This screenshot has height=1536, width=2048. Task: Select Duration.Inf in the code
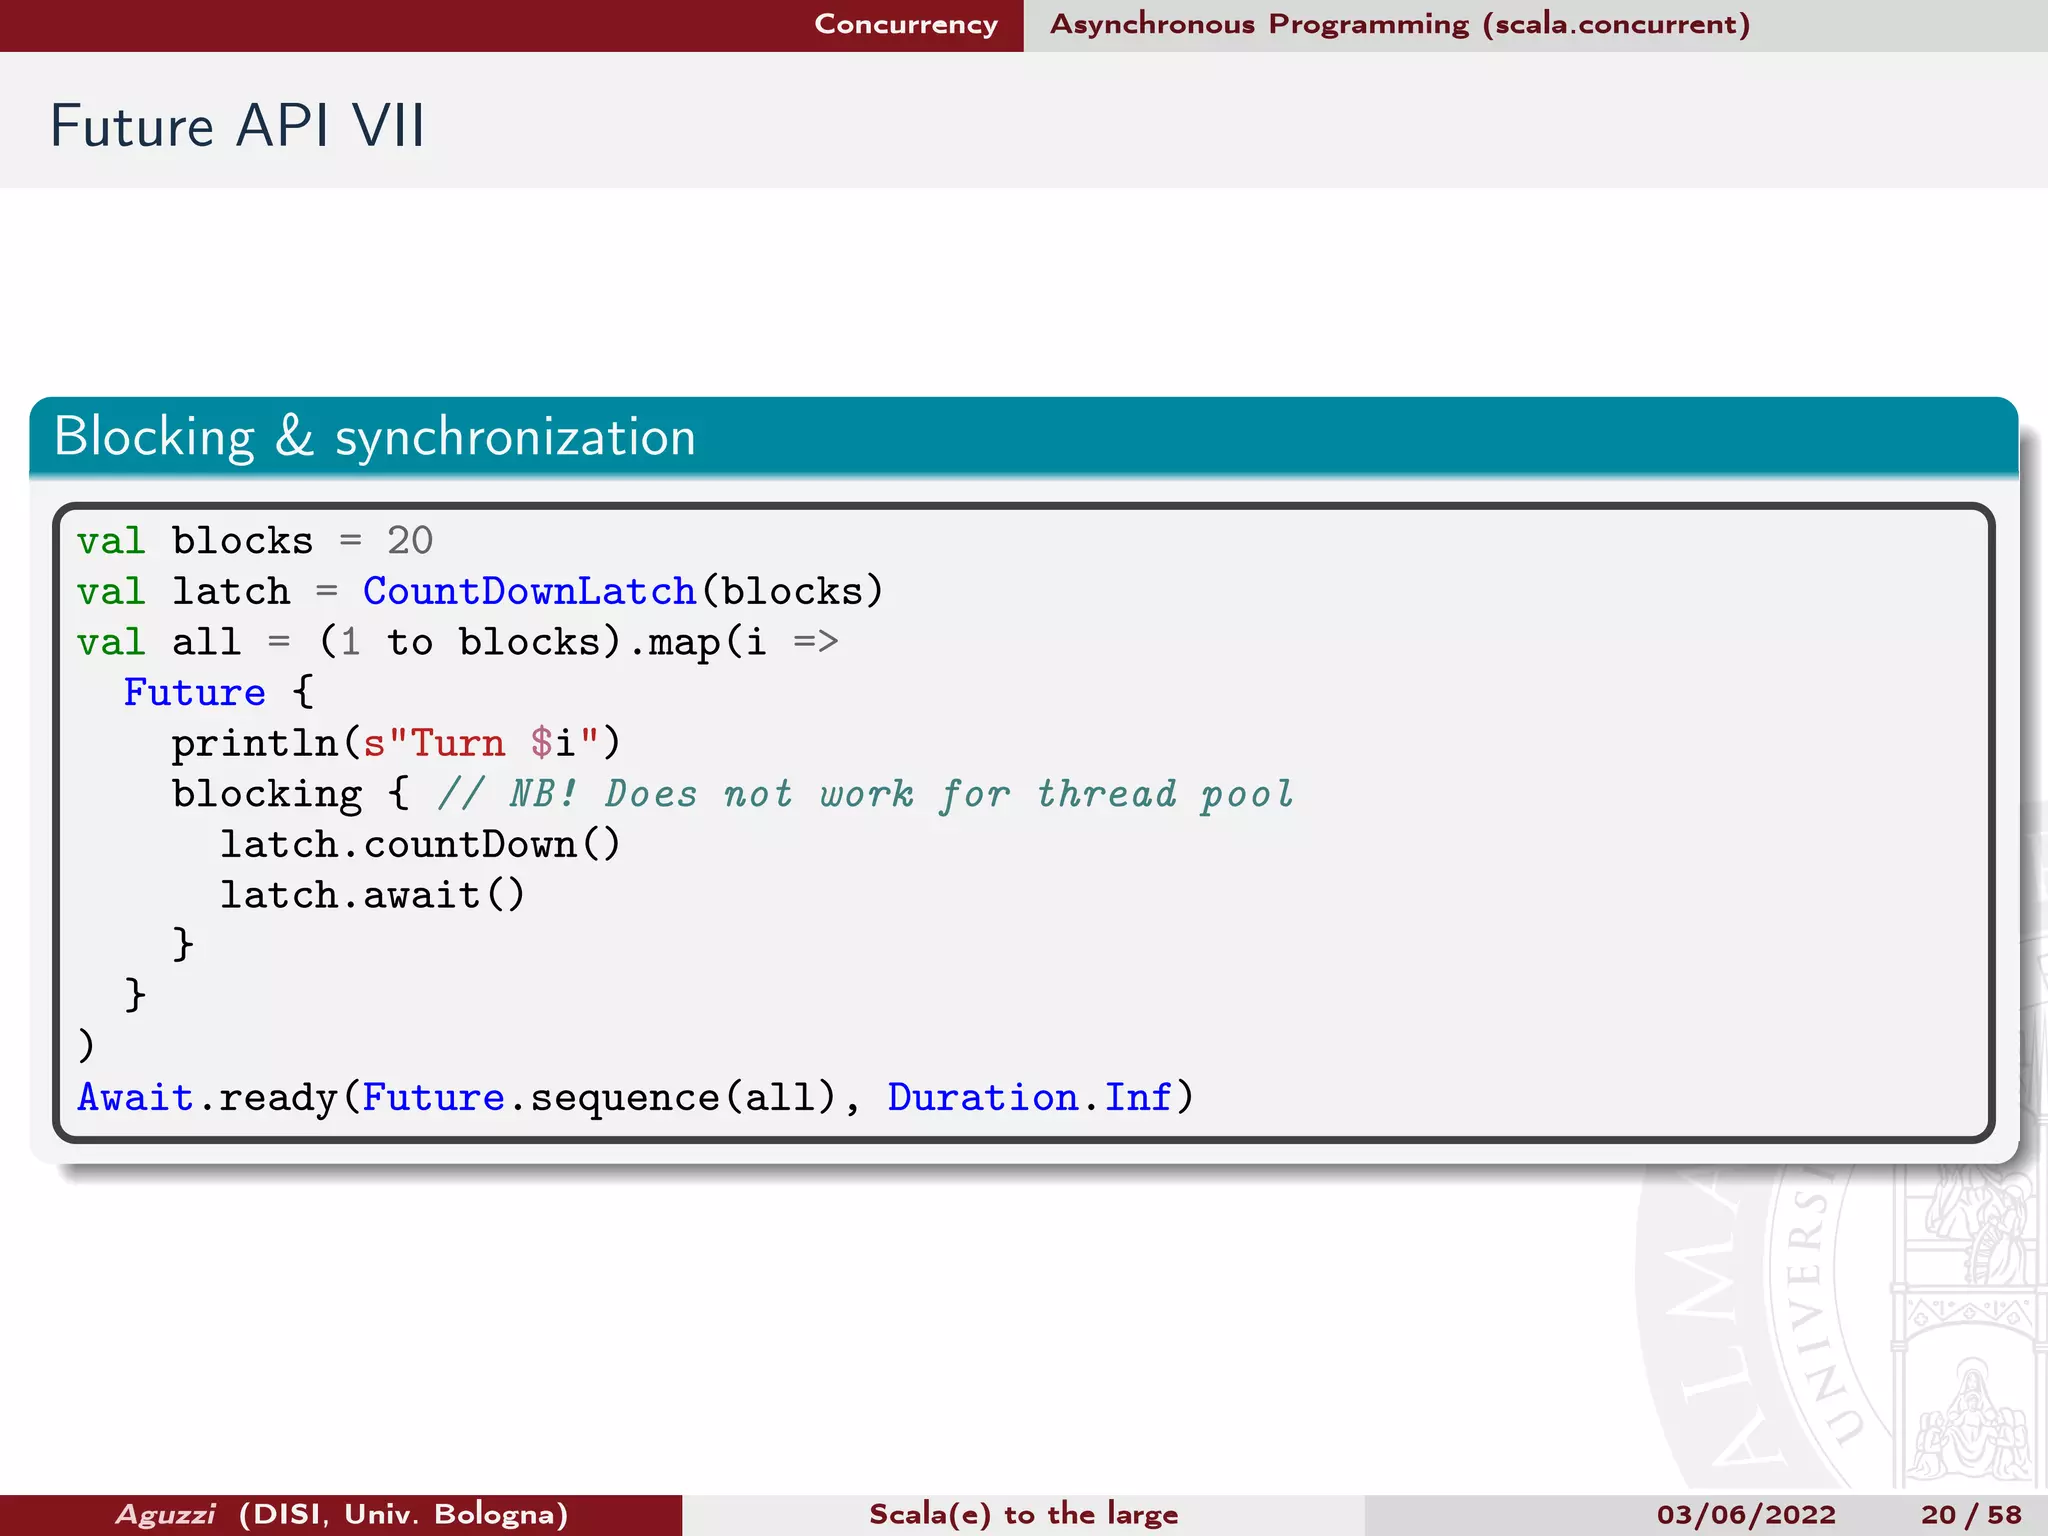[1030, 1097]
